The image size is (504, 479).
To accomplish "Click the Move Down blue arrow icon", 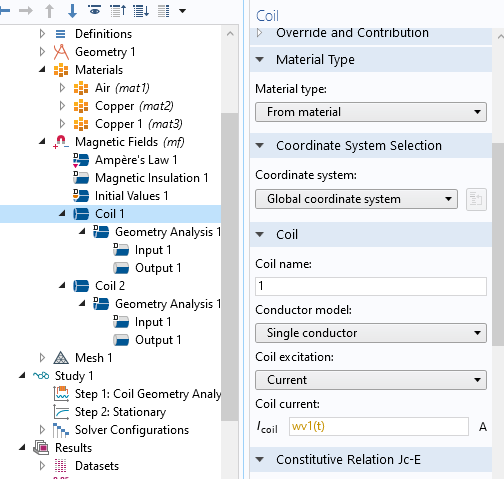I will click(x=72, y=11).
